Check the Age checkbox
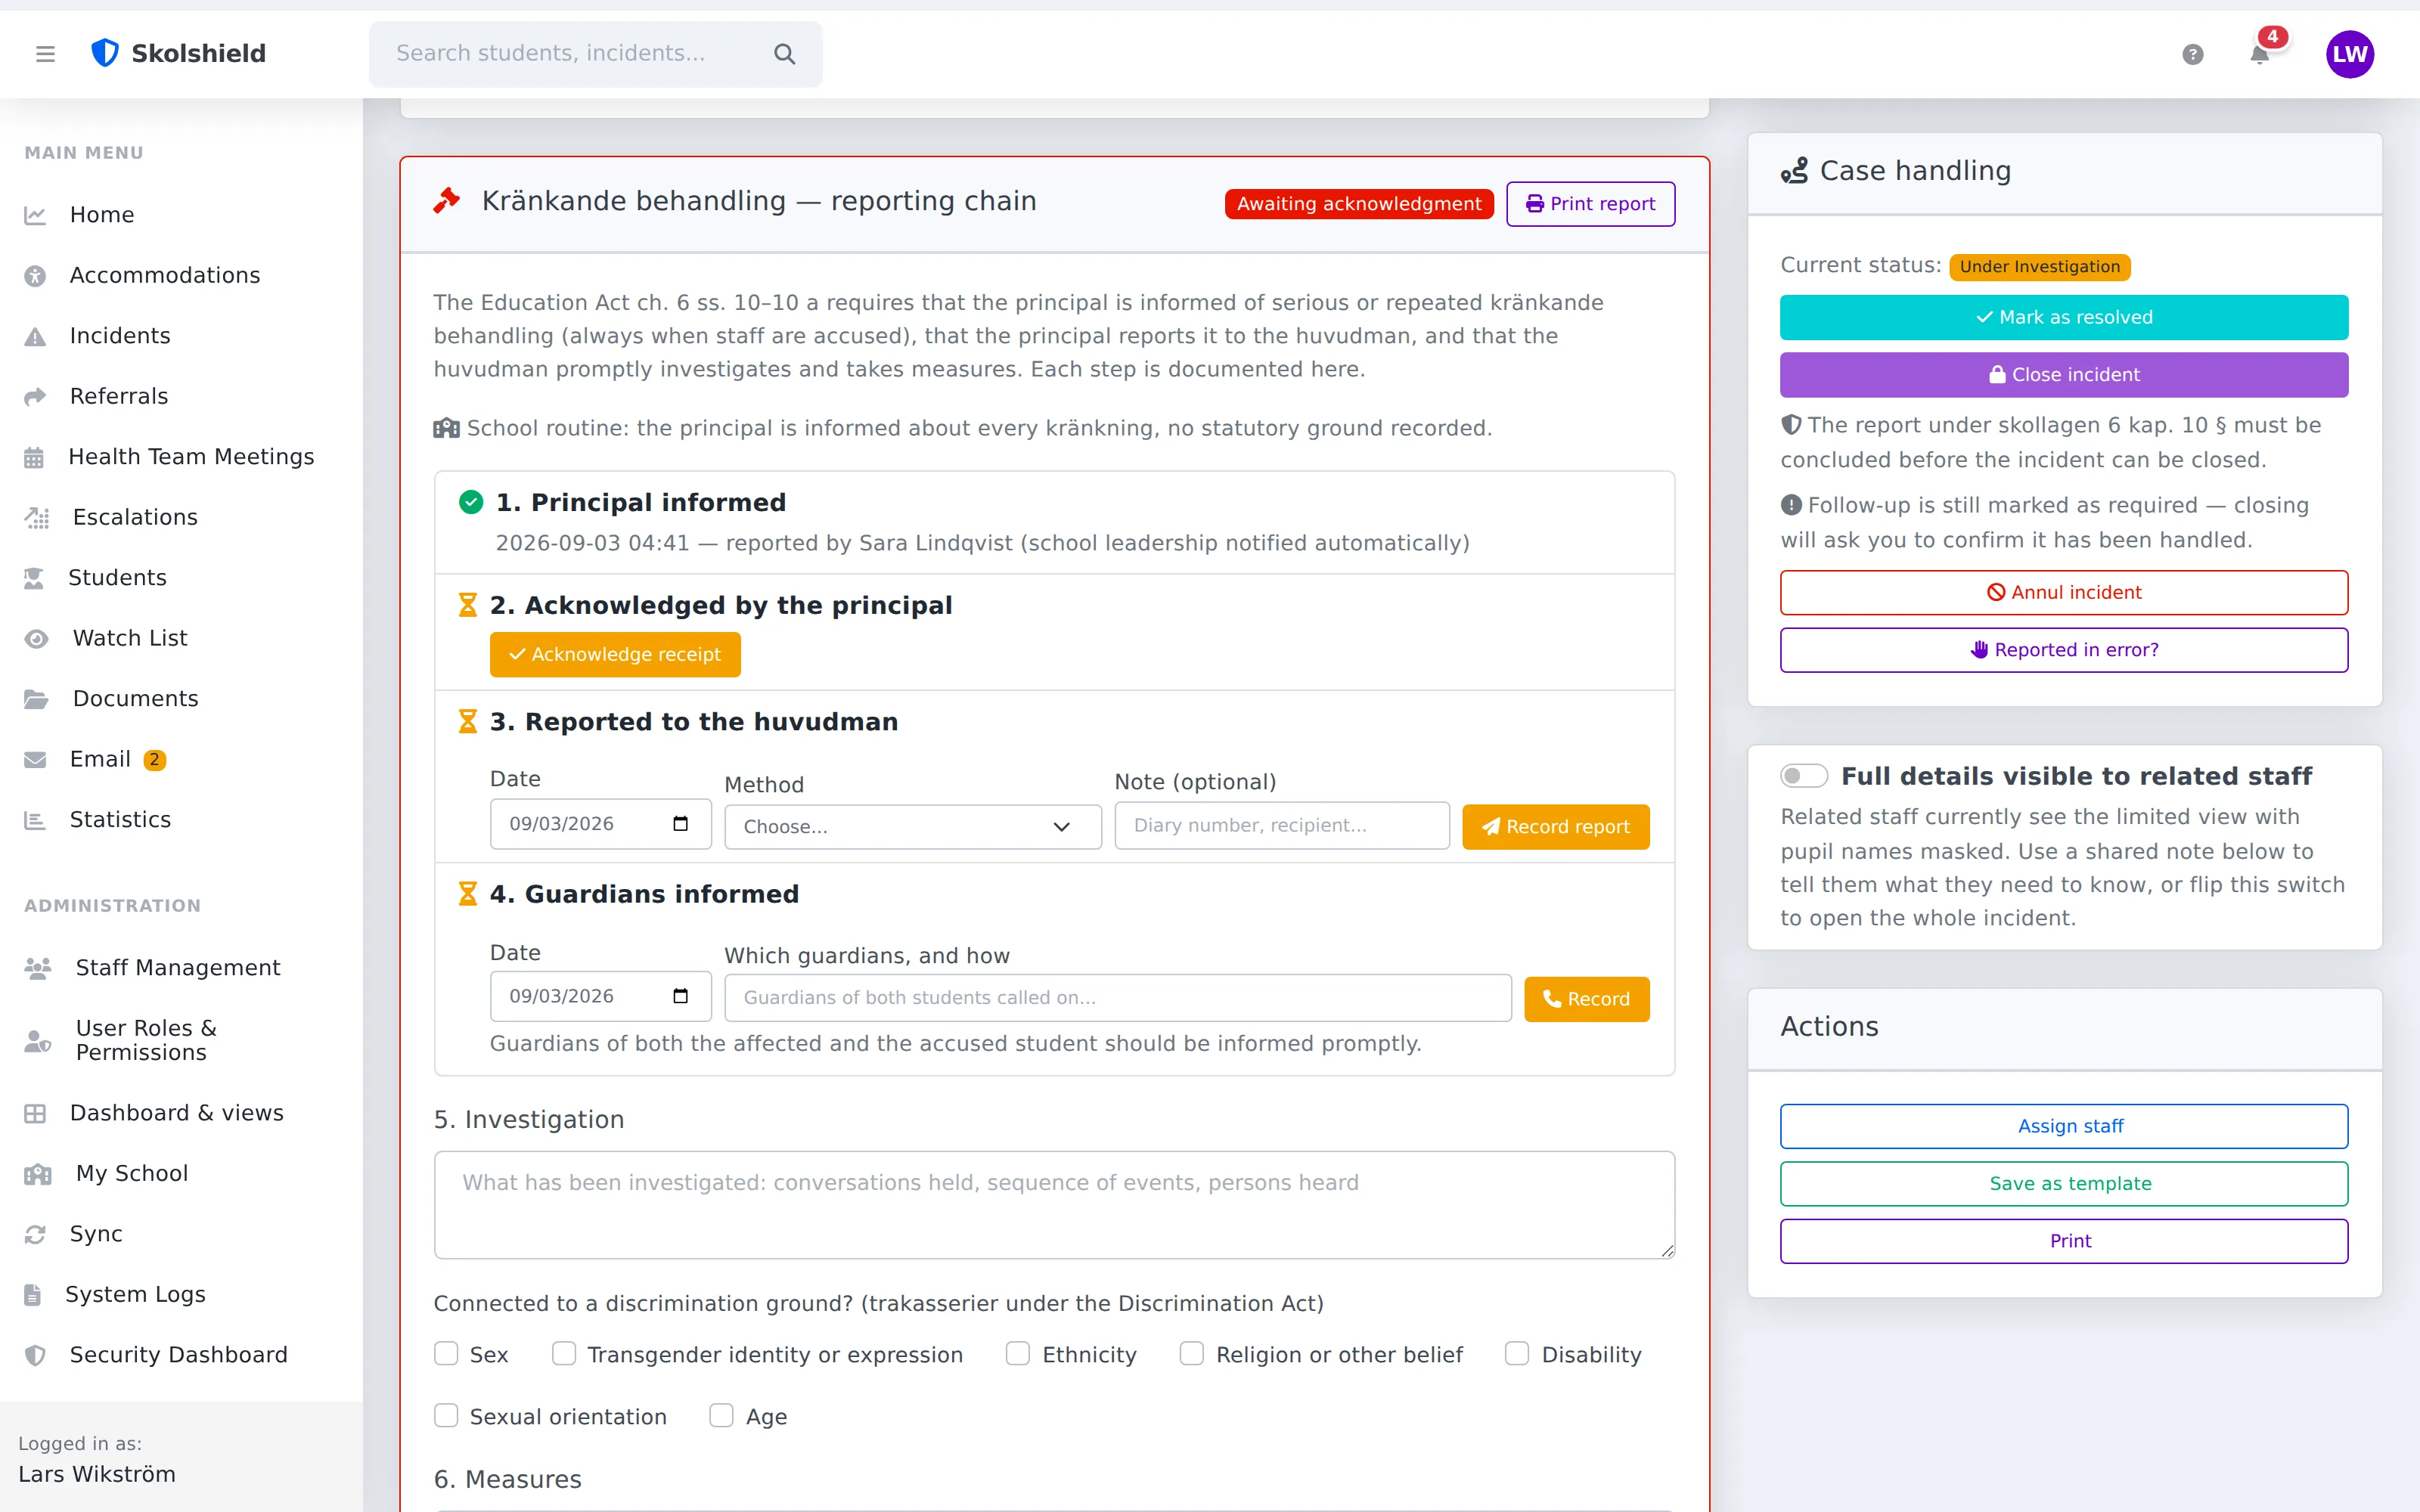The image size is (2420, 1512). pos(721,1416)
